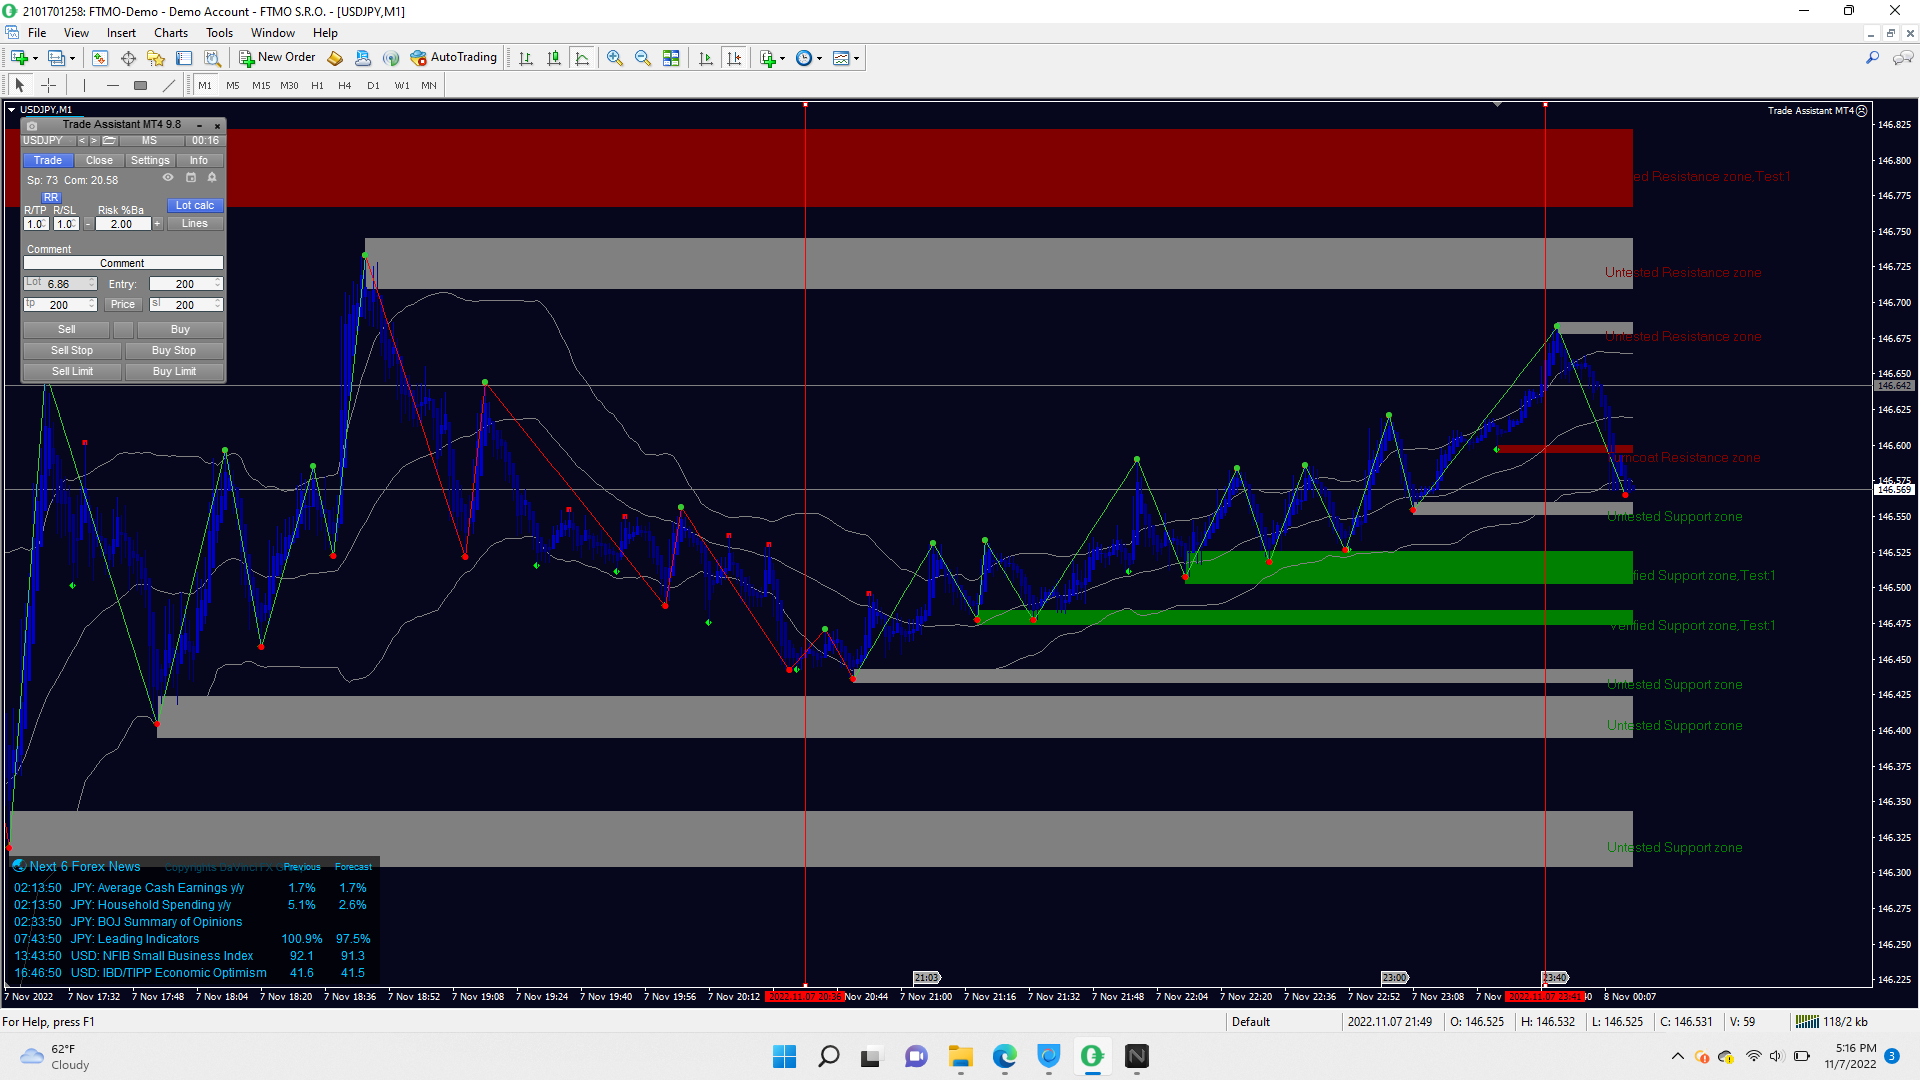The height and width of the screenshot is (1080, 1920).
Task: Open the Charts menu
Action: pyautogui.click(x=170, y=33)
